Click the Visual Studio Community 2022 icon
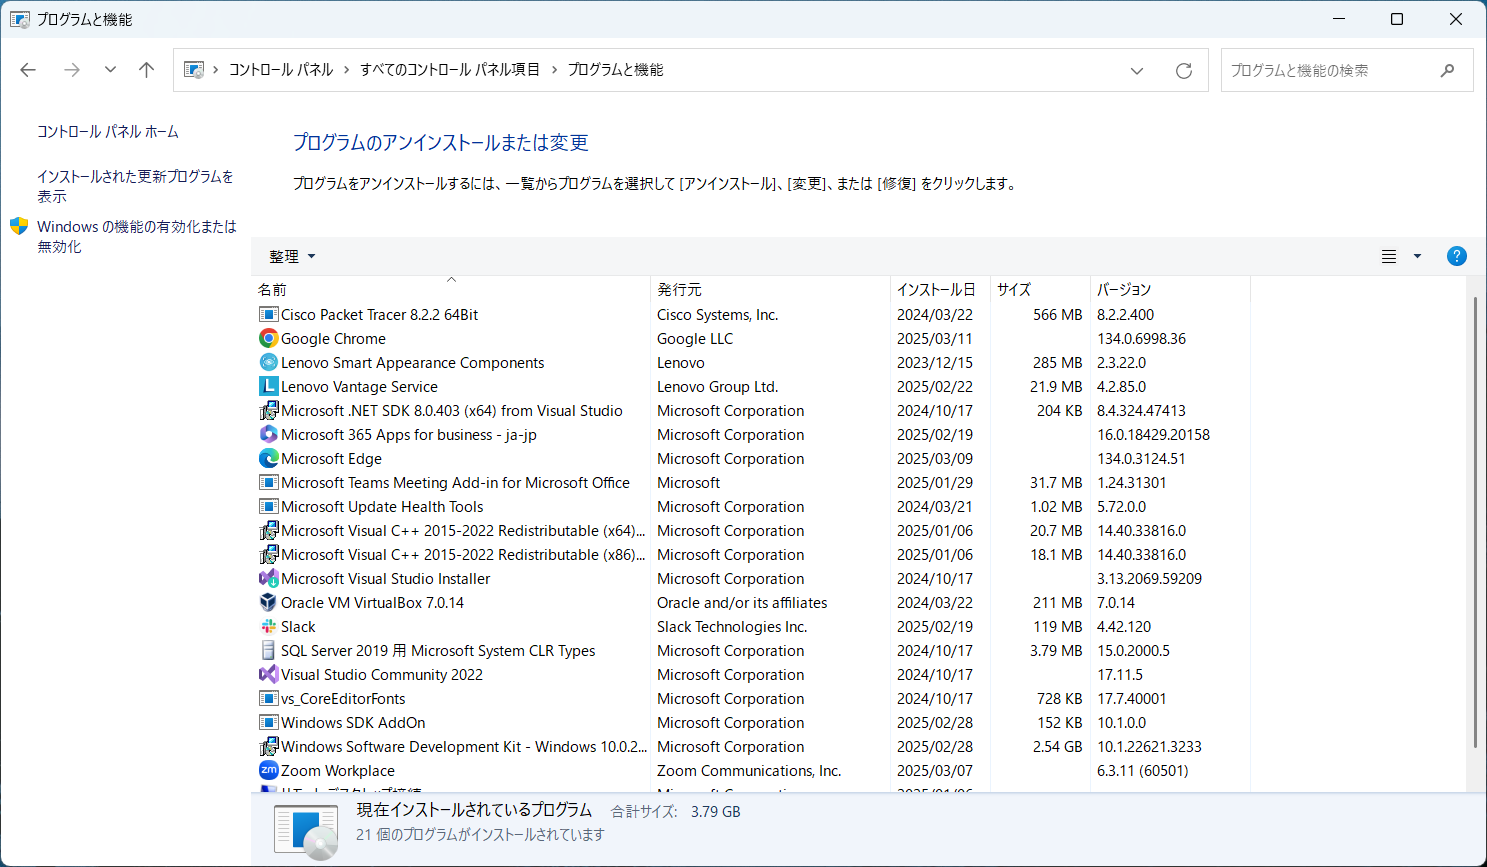This screenshot has height=867, width=1487. (268, 675)
